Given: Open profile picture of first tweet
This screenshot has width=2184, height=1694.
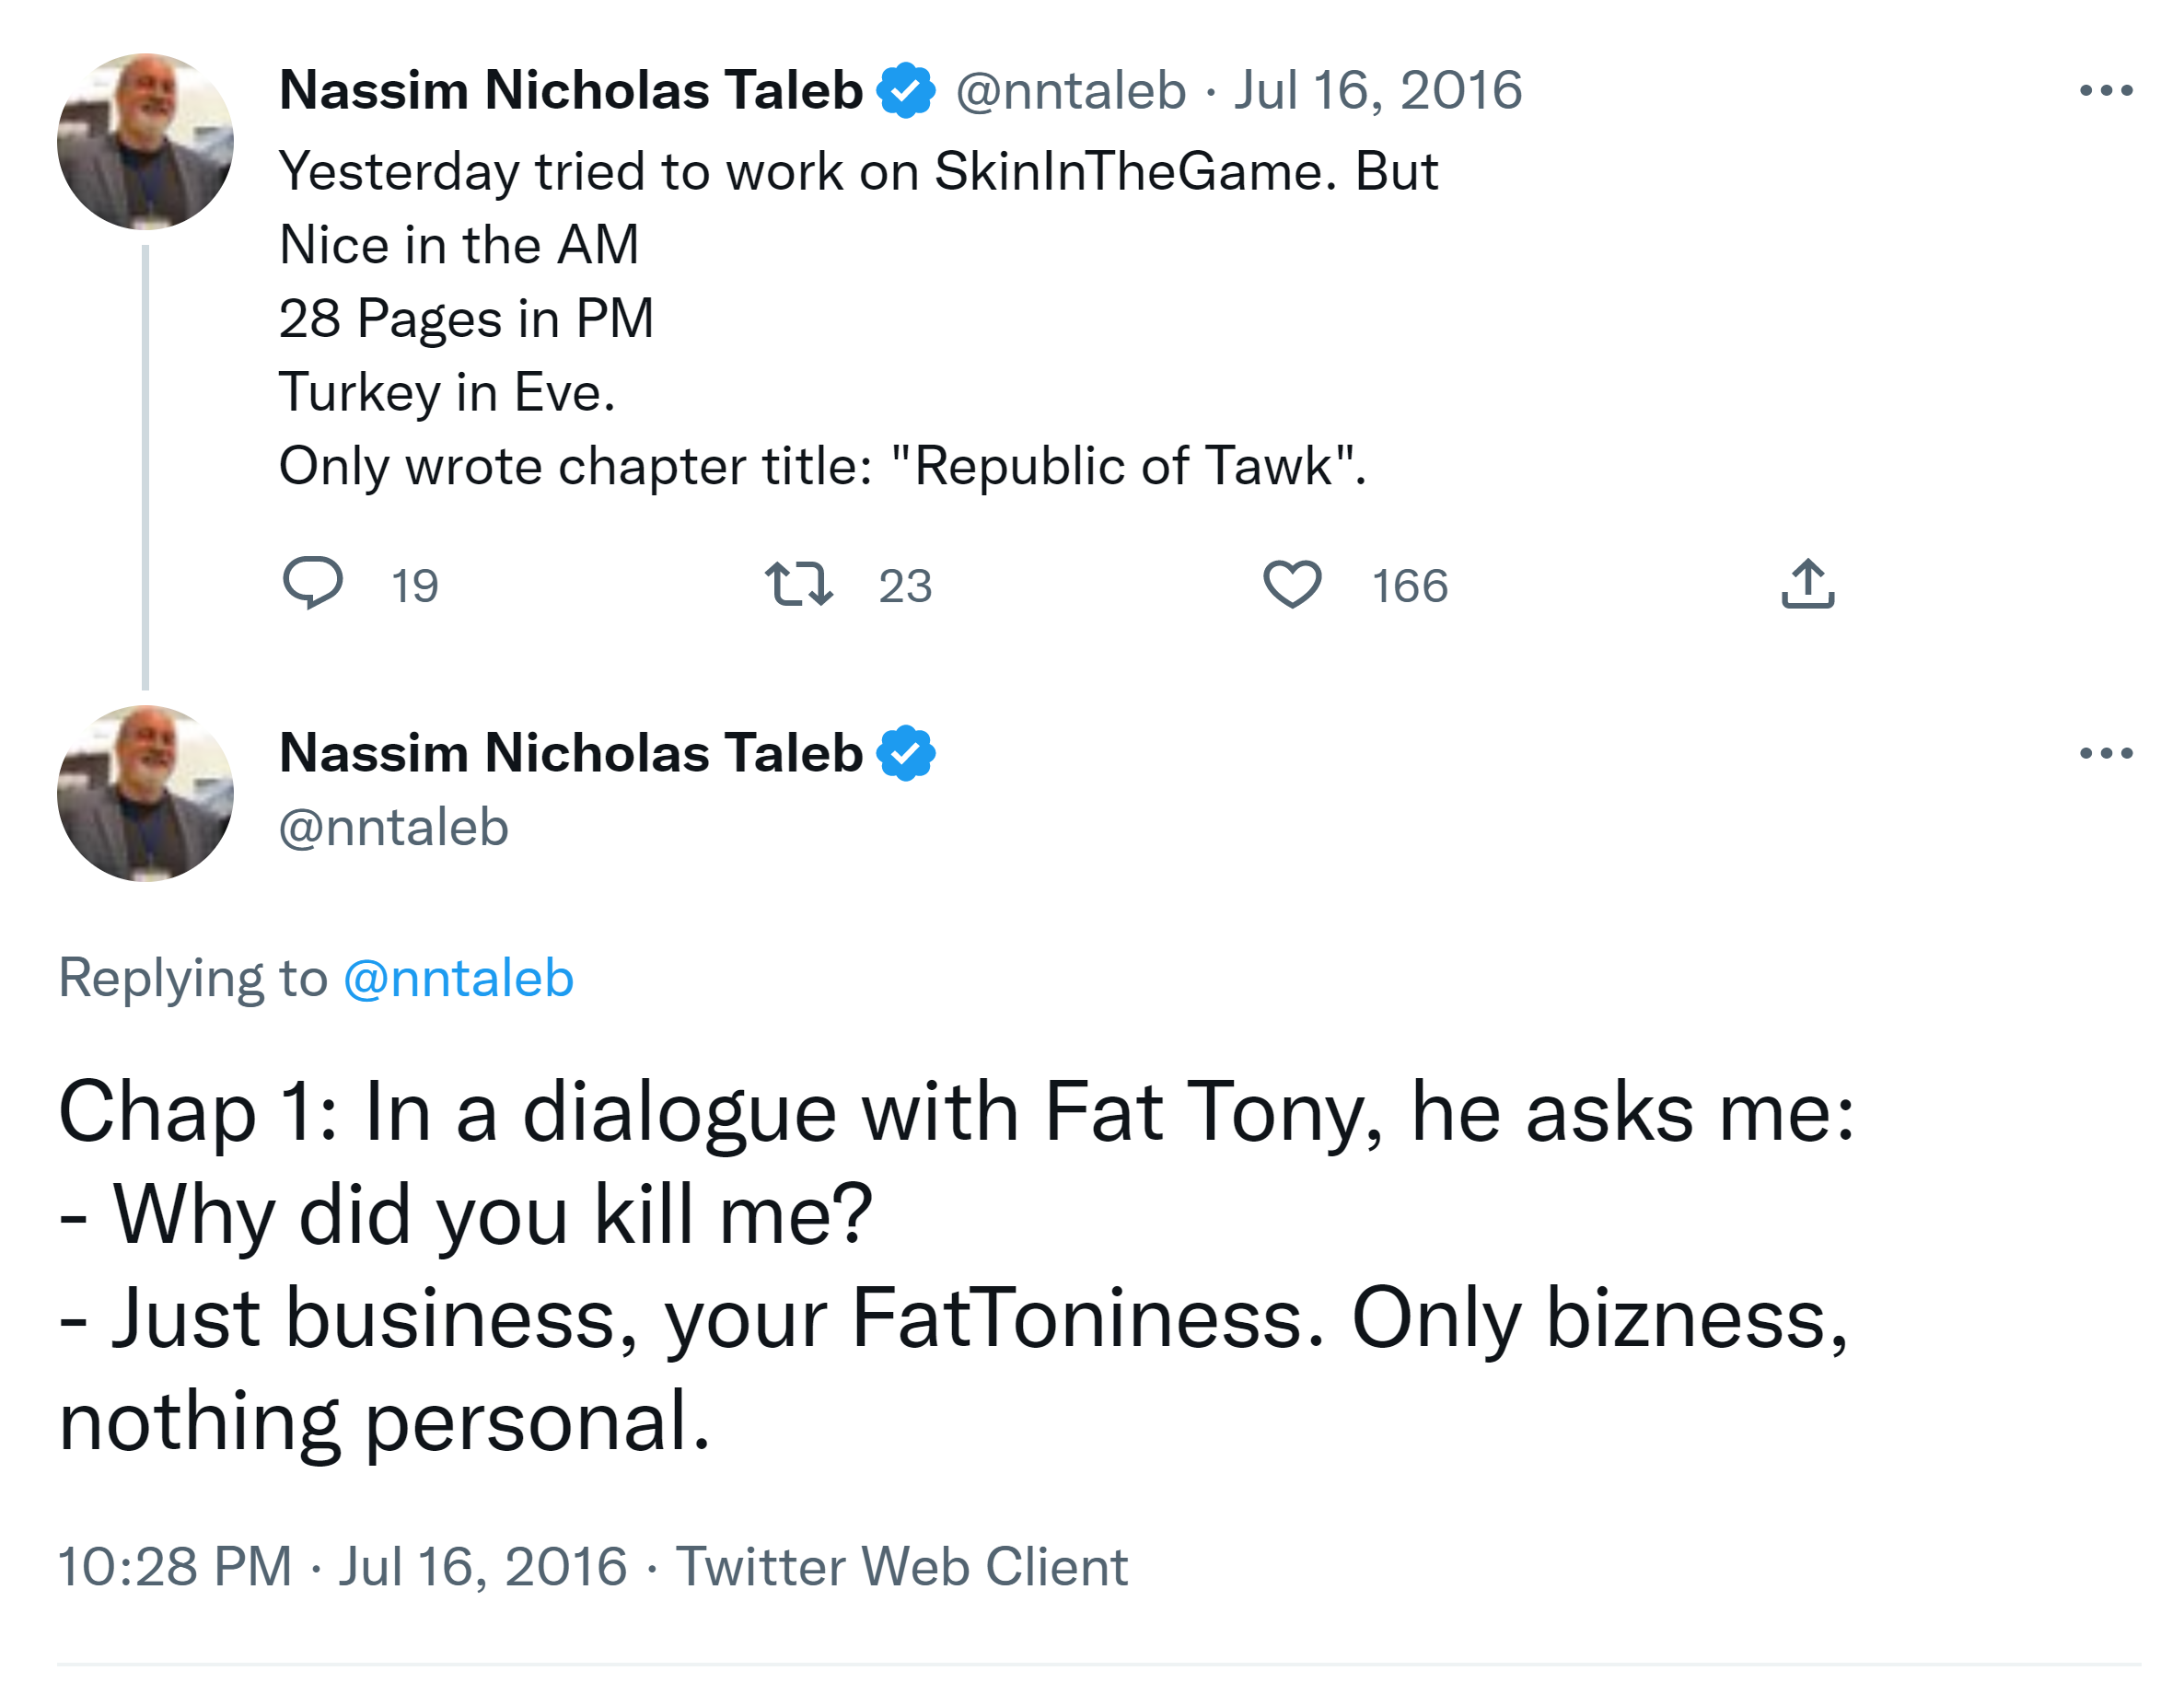Looking at the screenshot, I should coord(146,142).
